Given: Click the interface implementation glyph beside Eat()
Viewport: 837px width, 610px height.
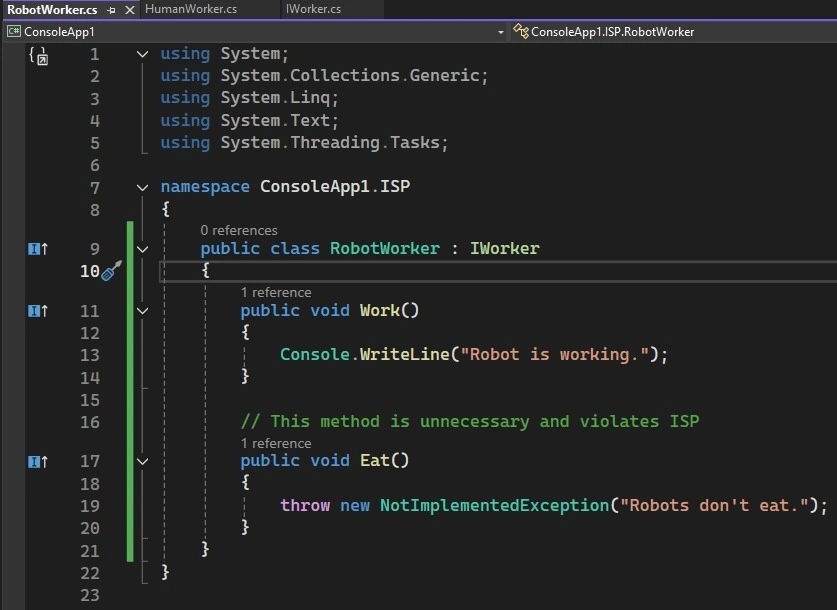Looking at the screenshot, I should (38, 461).
